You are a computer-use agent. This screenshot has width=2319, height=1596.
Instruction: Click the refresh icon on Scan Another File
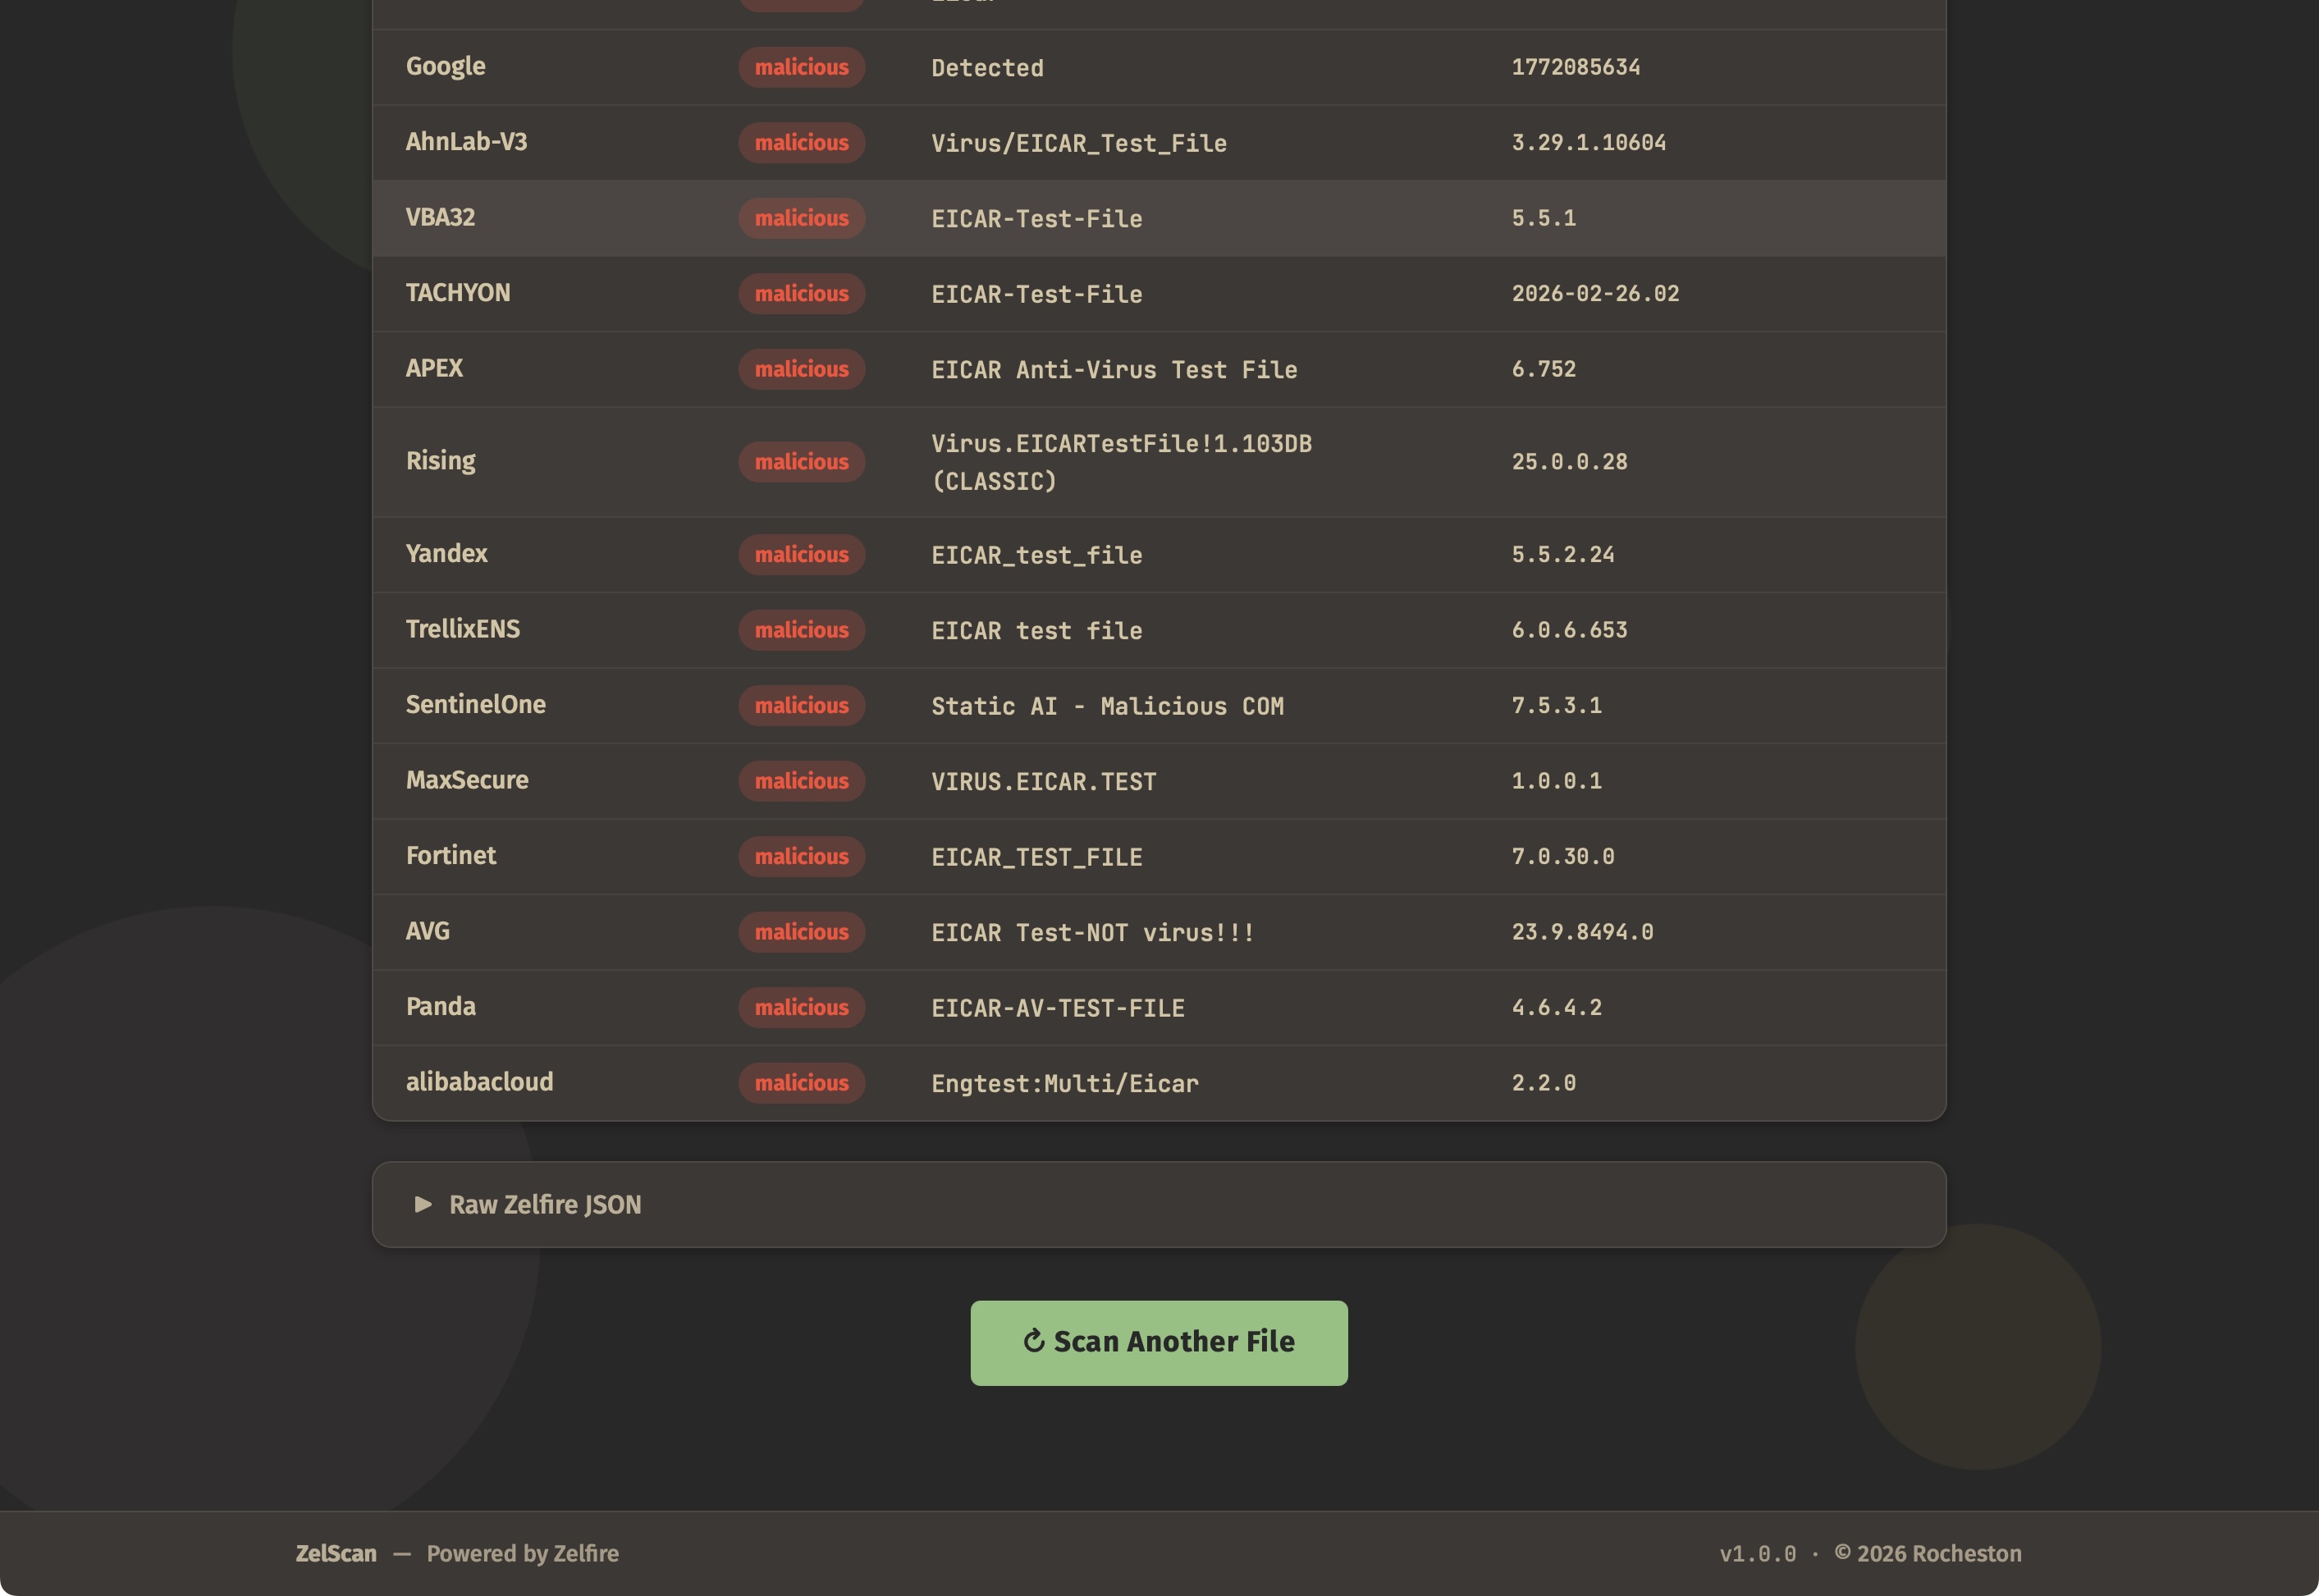(x=1034, y=1341)
